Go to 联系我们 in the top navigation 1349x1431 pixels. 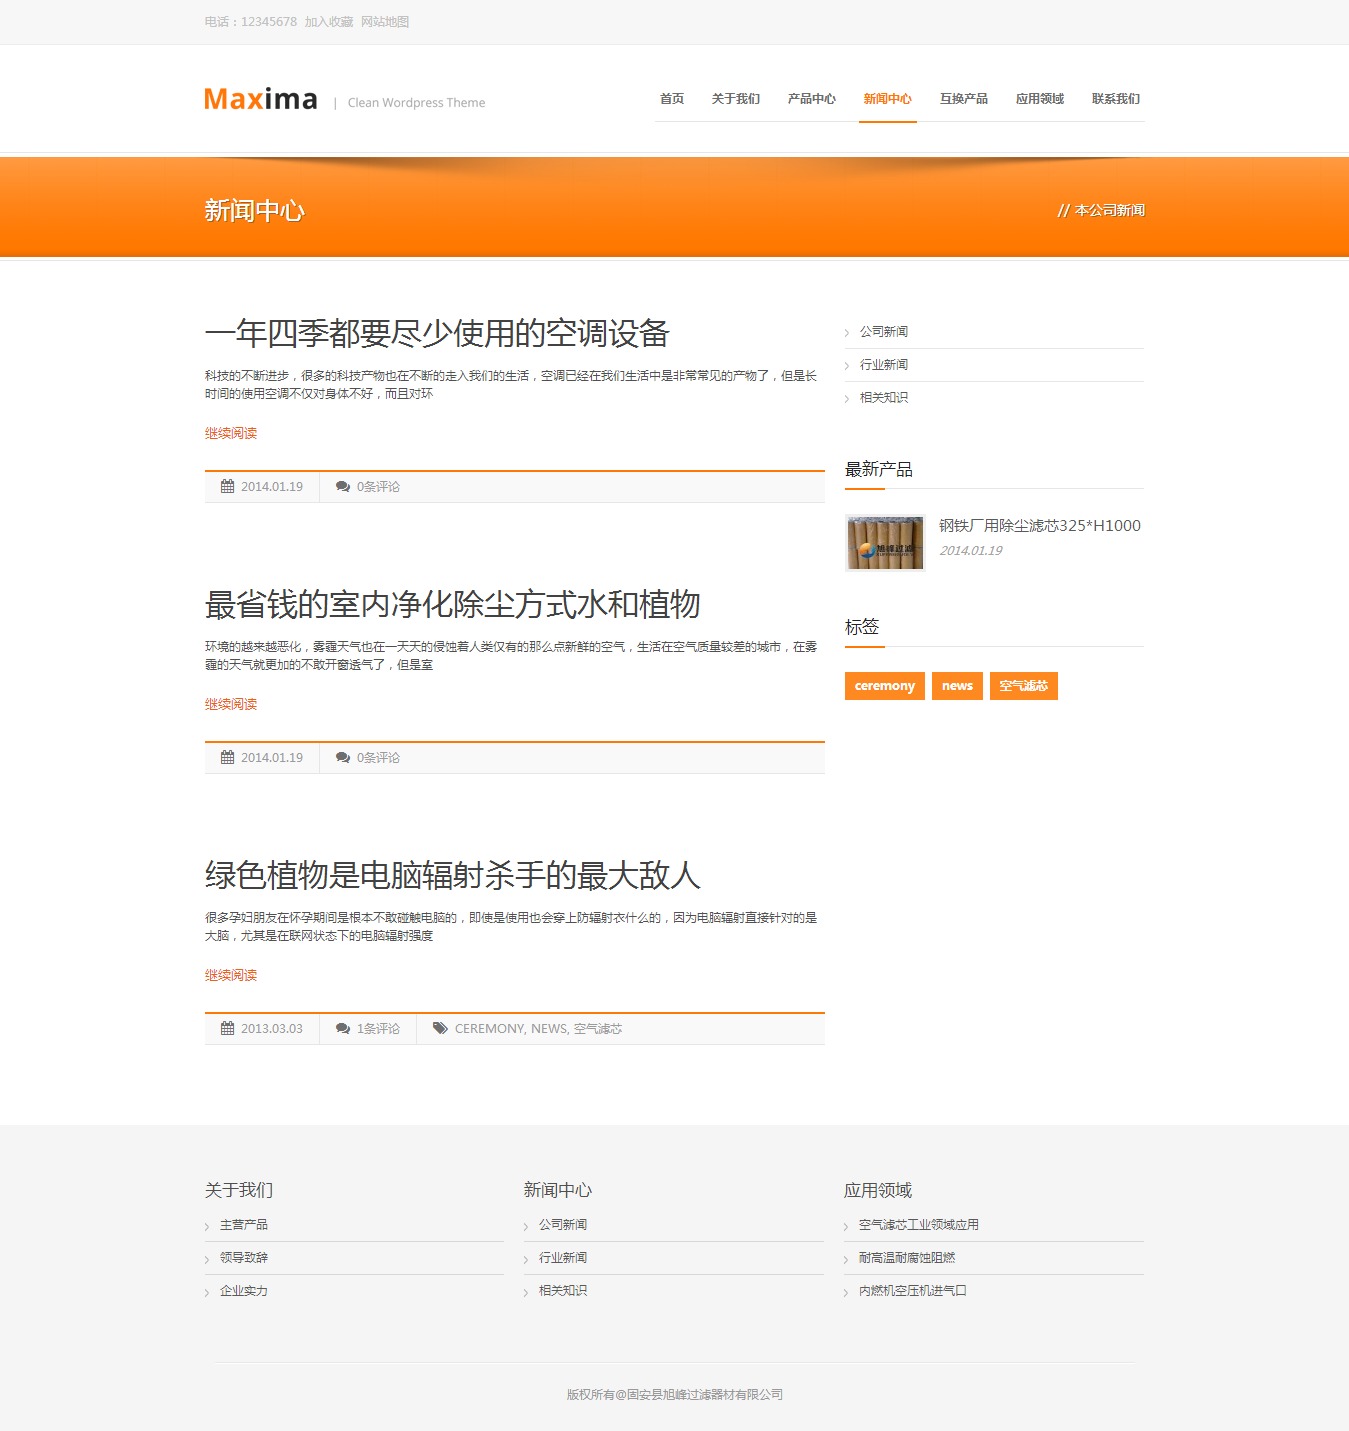(x=1115, y=99)
